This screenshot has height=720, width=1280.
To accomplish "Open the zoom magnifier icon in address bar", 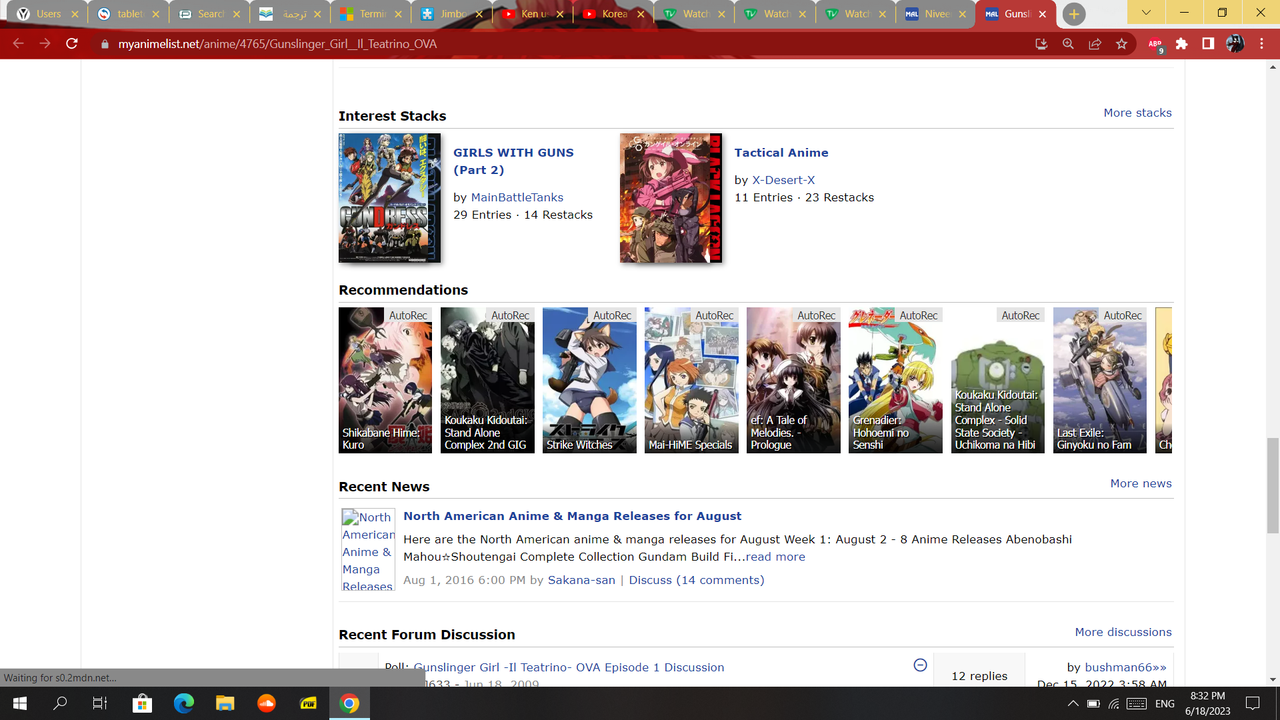I will [x=1068, y=44].
